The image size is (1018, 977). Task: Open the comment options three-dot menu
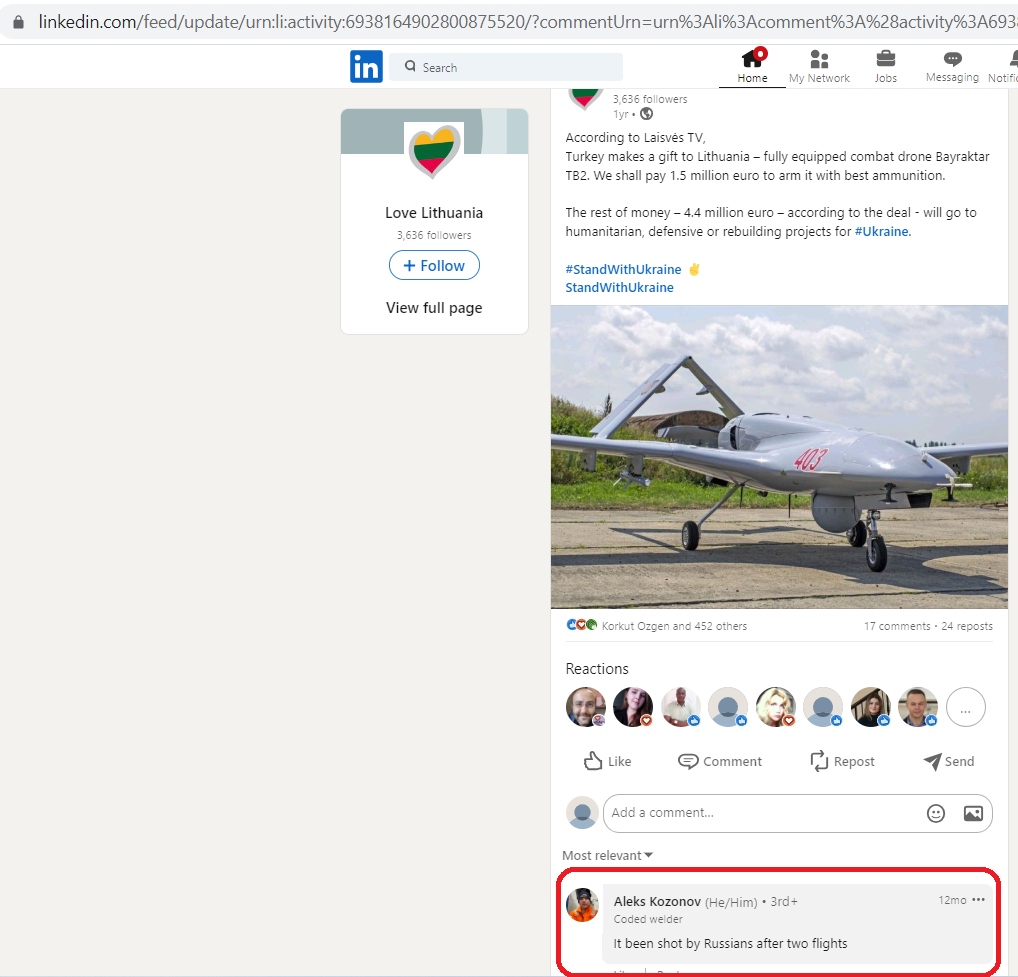pyautogui.click(x=978, y=900)
